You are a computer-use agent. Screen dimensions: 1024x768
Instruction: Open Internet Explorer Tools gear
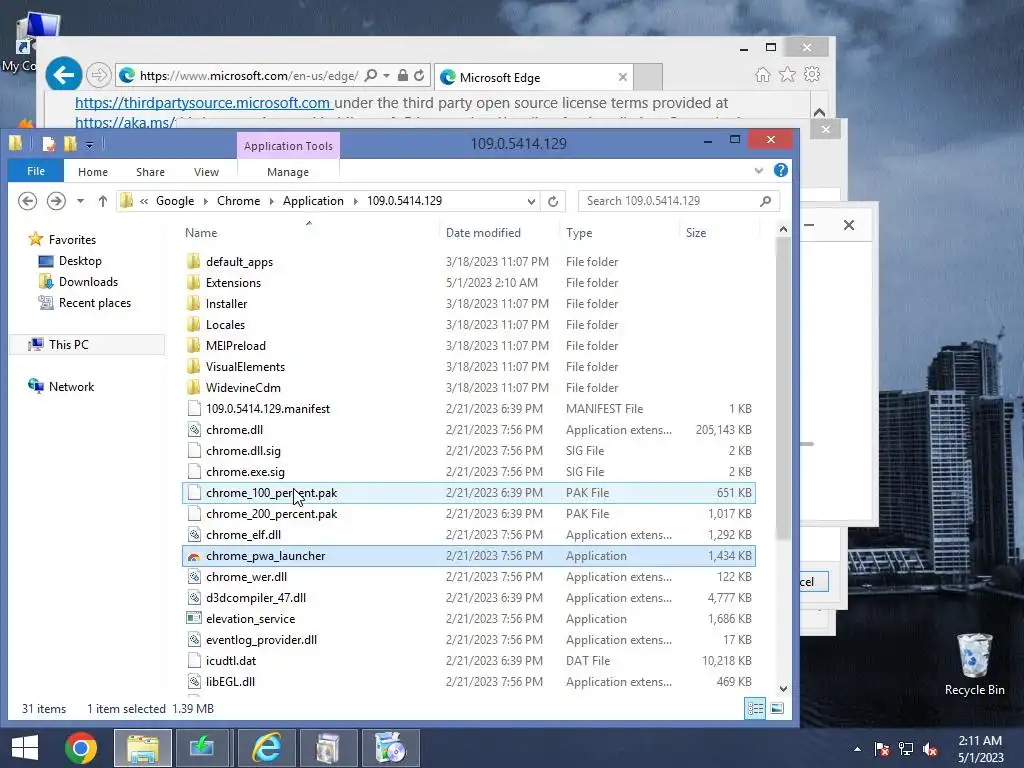pos(812,74)
